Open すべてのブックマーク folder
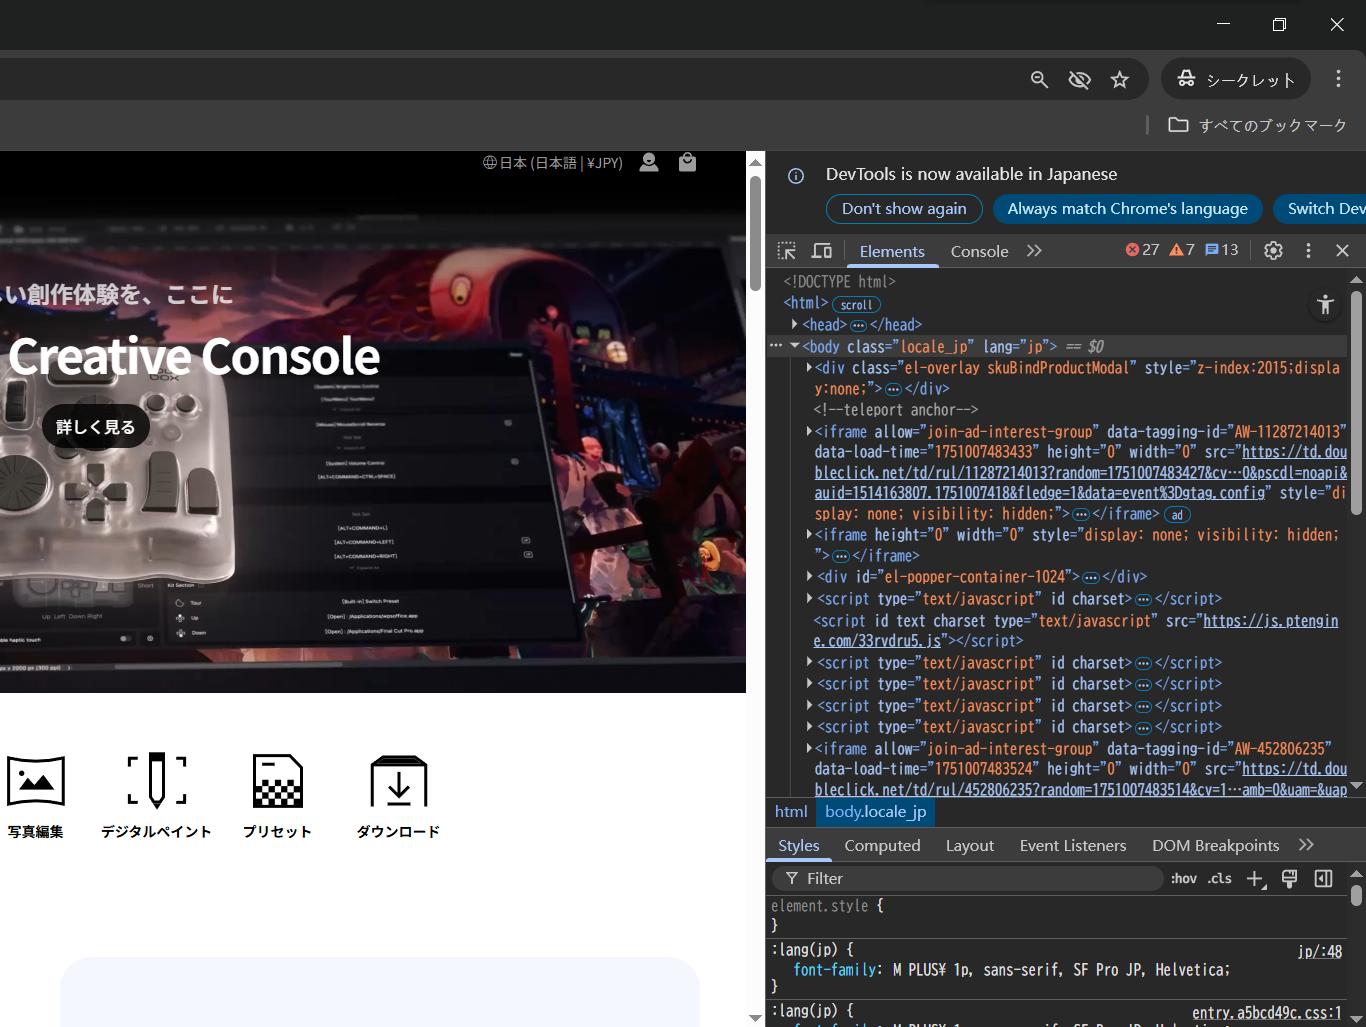 tap(1258, 125)
